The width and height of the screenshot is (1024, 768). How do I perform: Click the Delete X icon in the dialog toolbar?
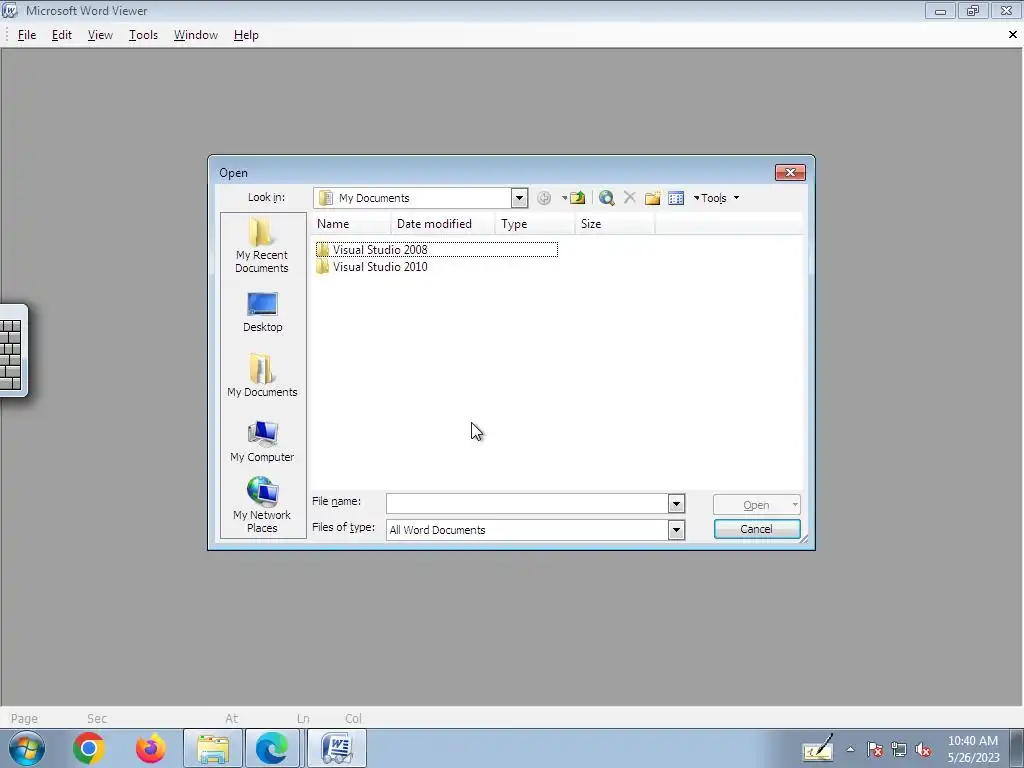coord(630,198)
